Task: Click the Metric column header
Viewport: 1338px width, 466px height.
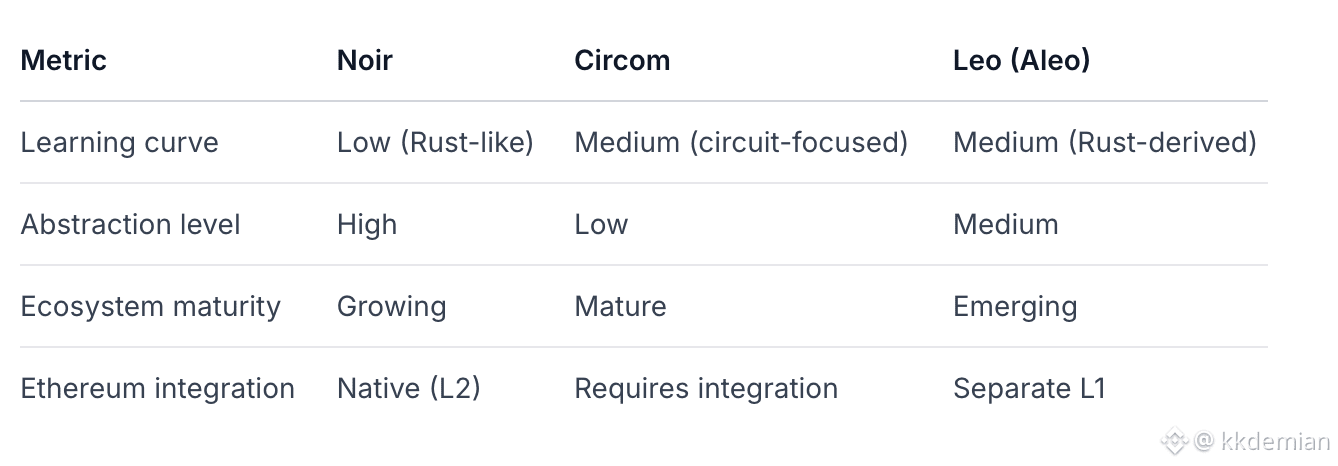Action: point(63,60)
